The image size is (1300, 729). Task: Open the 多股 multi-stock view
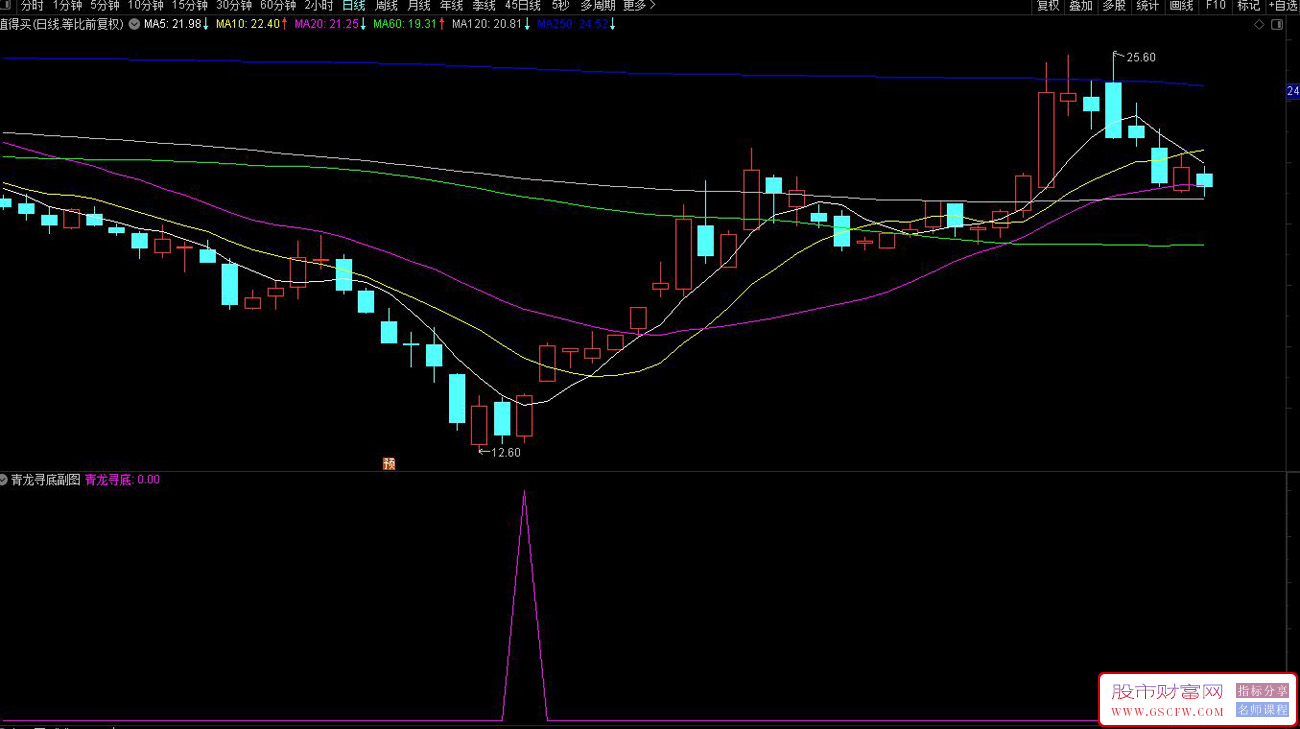tap(1114, 5)
